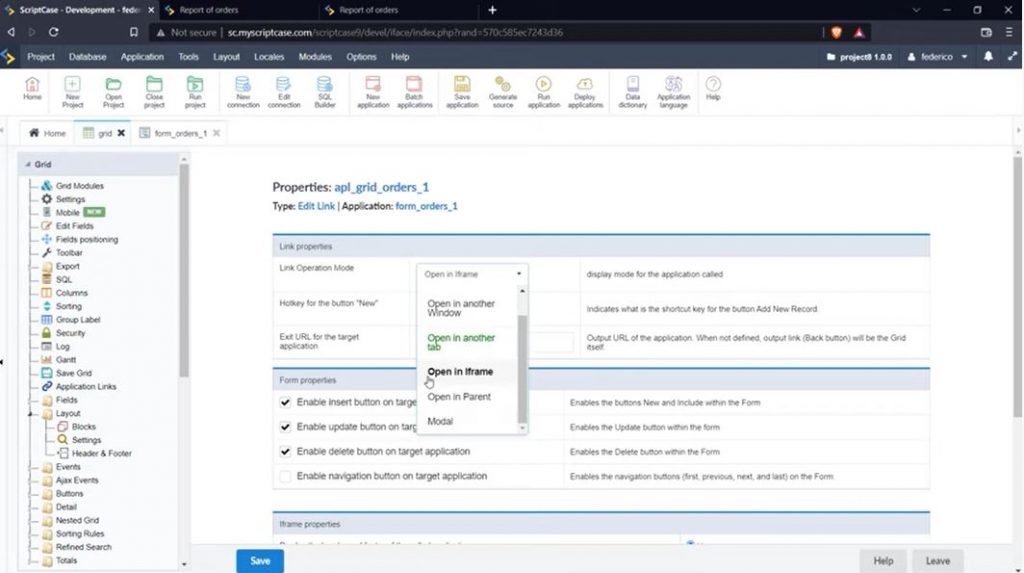Click the Run application icon
Screen dimensions: 1024x573
(x=543, y=91)
